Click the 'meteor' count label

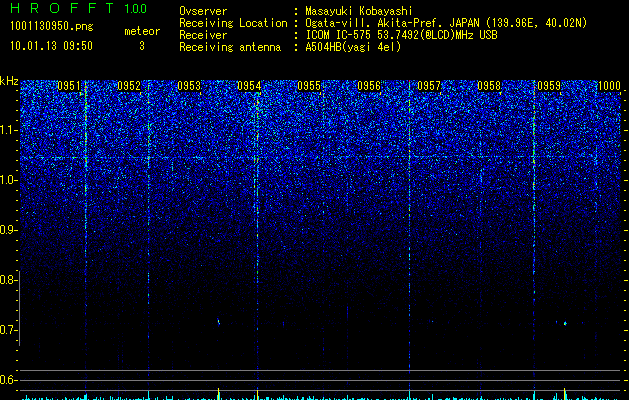(142, 31)
